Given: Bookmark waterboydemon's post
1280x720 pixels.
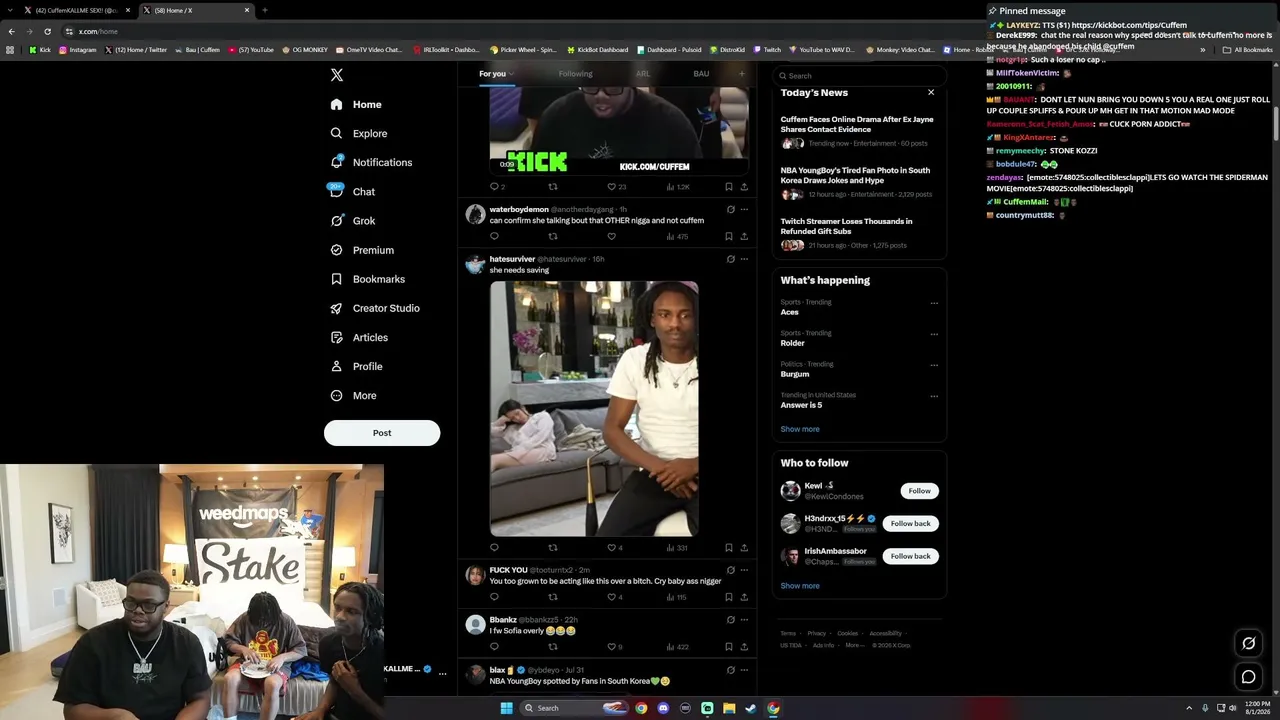Looking at the screenshot, I should click(x=729, y=237).
